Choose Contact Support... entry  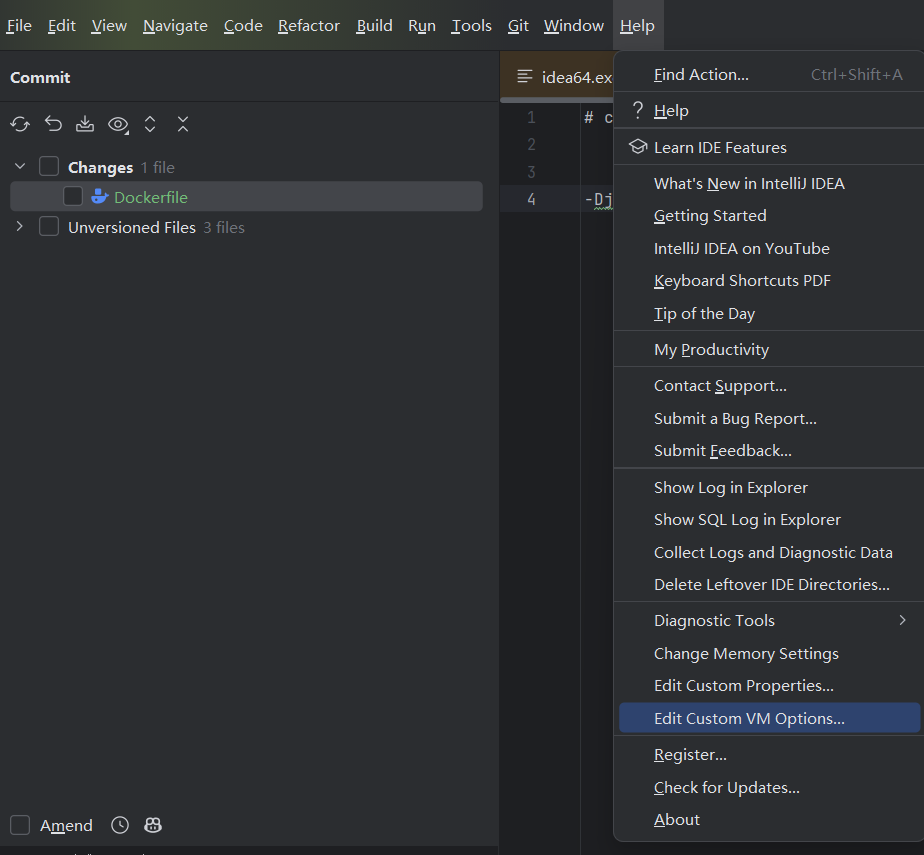point(769,385)
